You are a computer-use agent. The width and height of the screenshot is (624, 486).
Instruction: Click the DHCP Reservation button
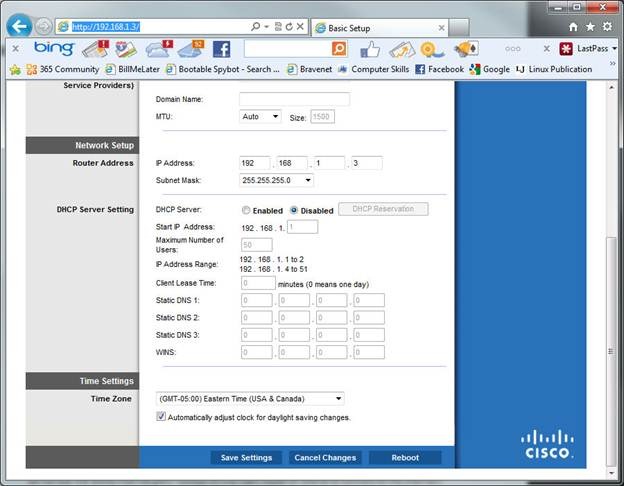(x=383, y=209)
